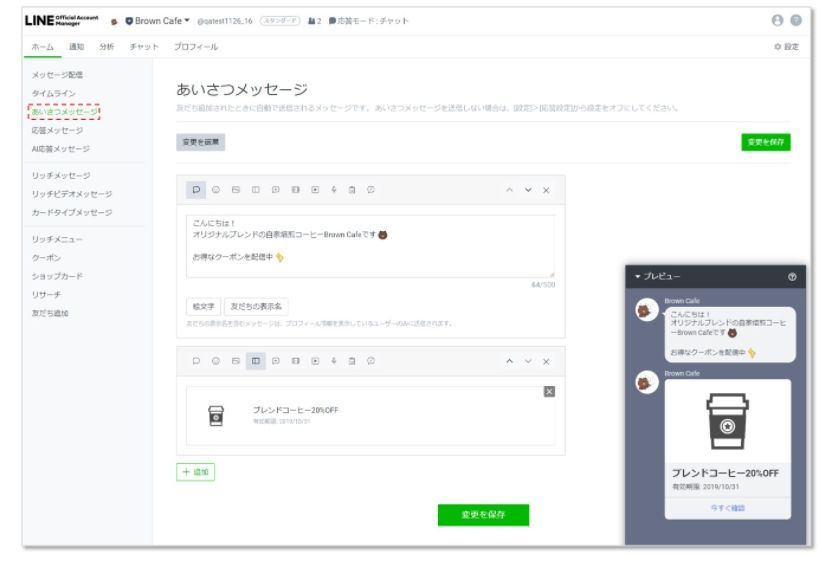Open あいさつメッセージ in the sidebar
This screenshot has height=562, width=823.
pos(64,112)
